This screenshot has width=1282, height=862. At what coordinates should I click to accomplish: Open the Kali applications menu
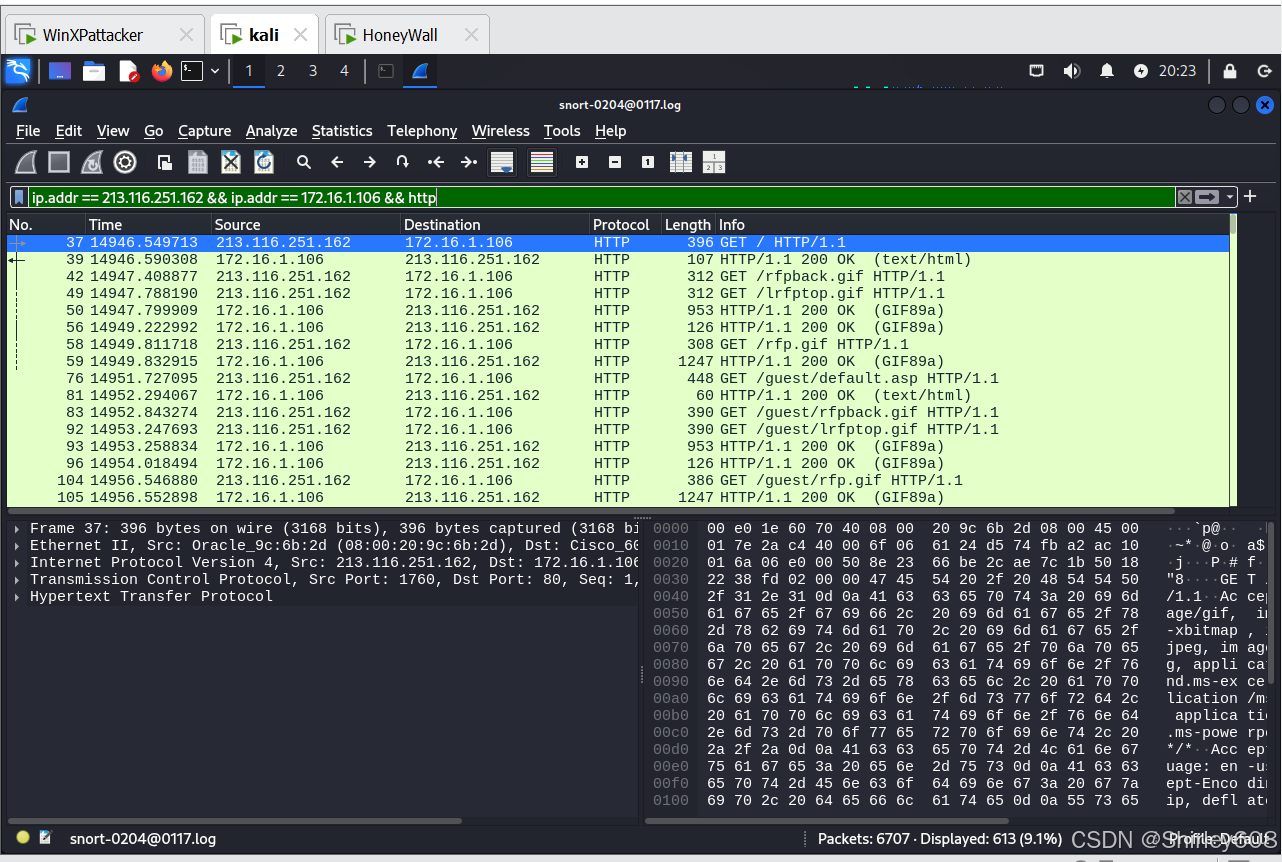[x=19, y=71]
